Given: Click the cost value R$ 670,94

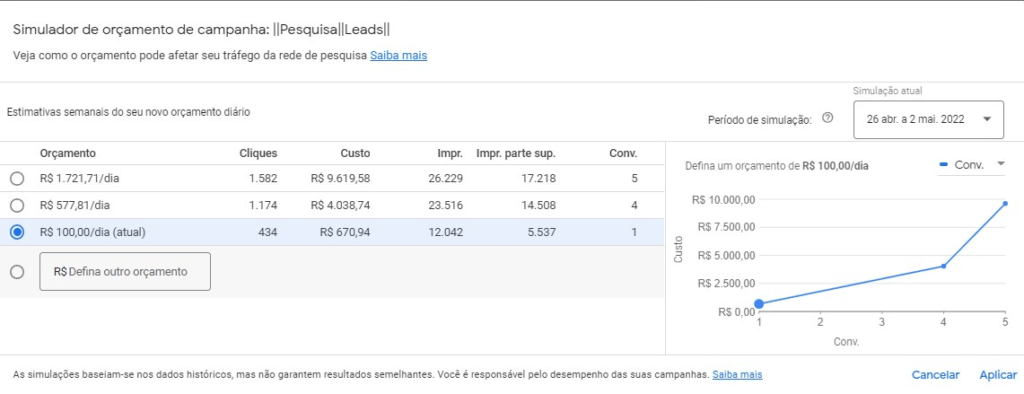Looking at the screenshot, I should pyautogui.click(x=345, y=233).
